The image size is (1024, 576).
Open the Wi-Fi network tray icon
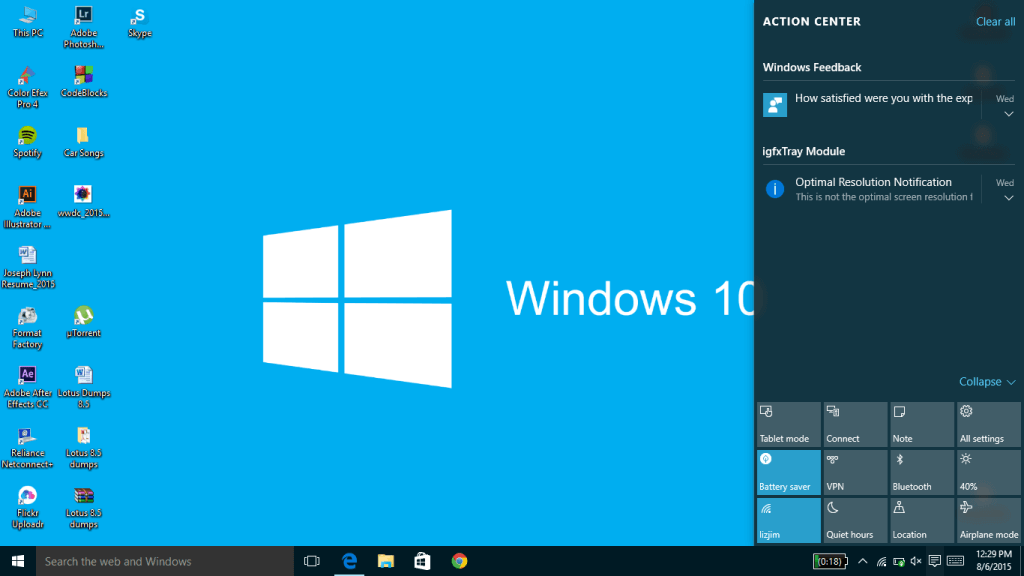881,561
